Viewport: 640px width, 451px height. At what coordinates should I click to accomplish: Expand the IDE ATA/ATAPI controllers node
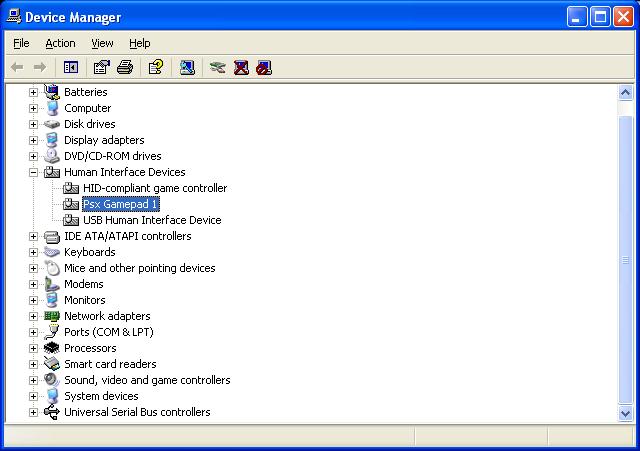coord(33,236)
